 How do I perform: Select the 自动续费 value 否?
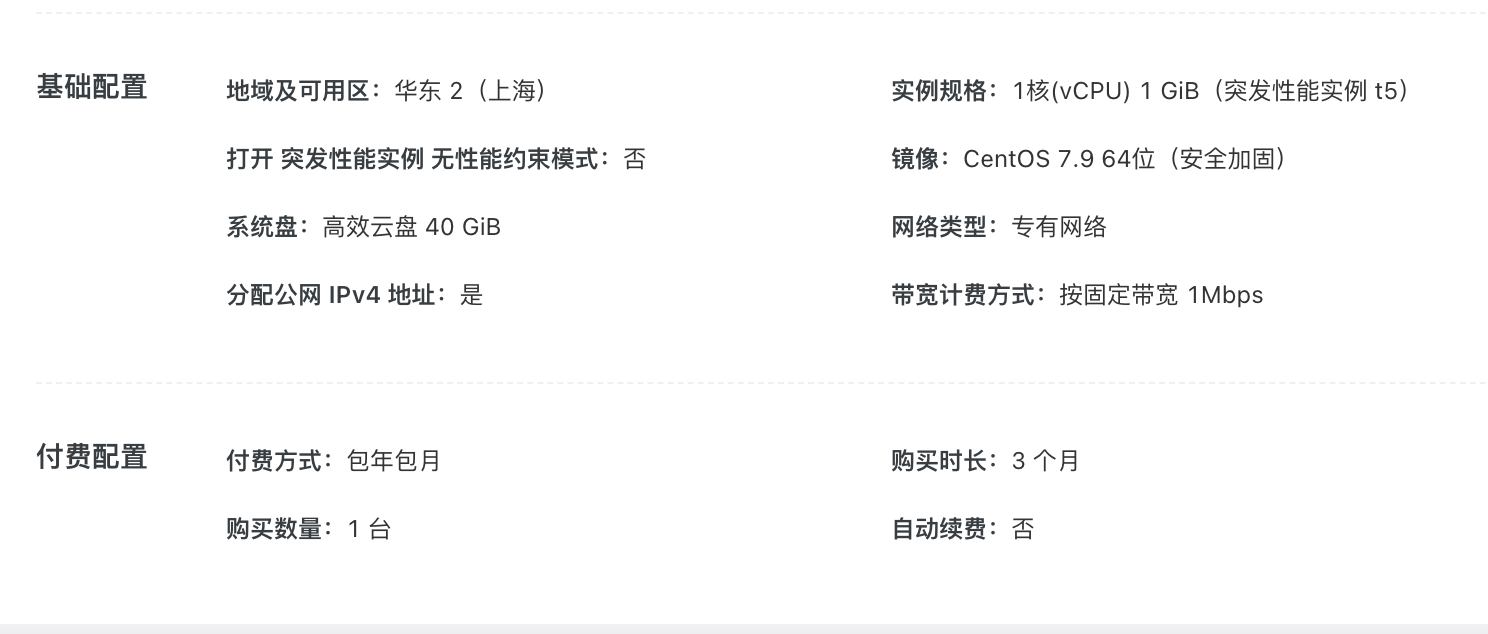1023,529
